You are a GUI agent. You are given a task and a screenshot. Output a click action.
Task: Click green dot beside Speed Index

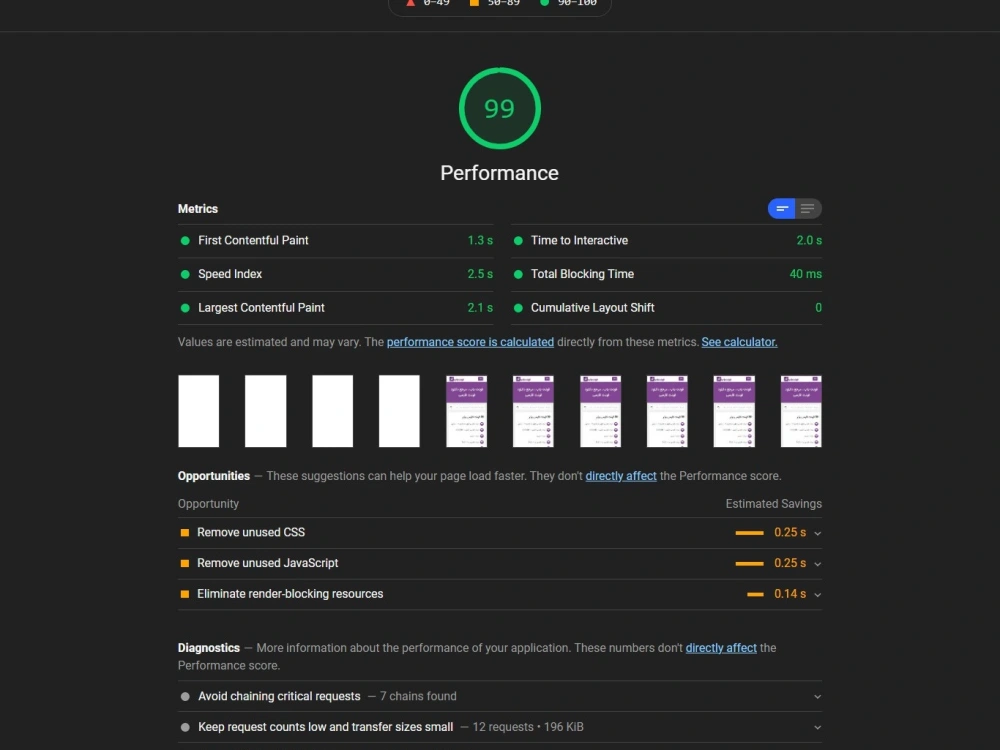185,274
